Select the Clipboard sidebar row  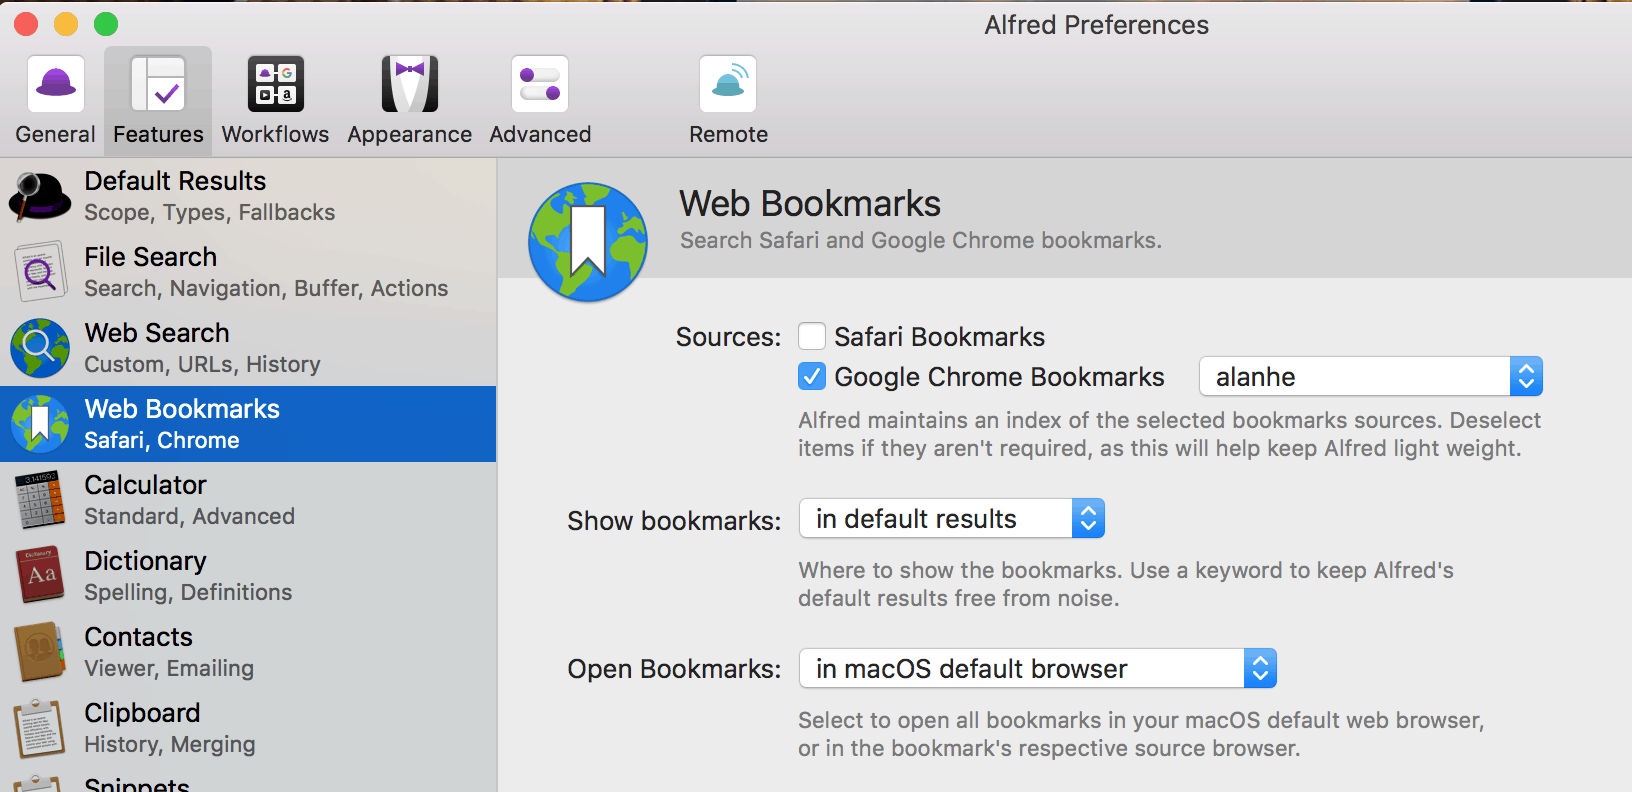pos(248,728)
